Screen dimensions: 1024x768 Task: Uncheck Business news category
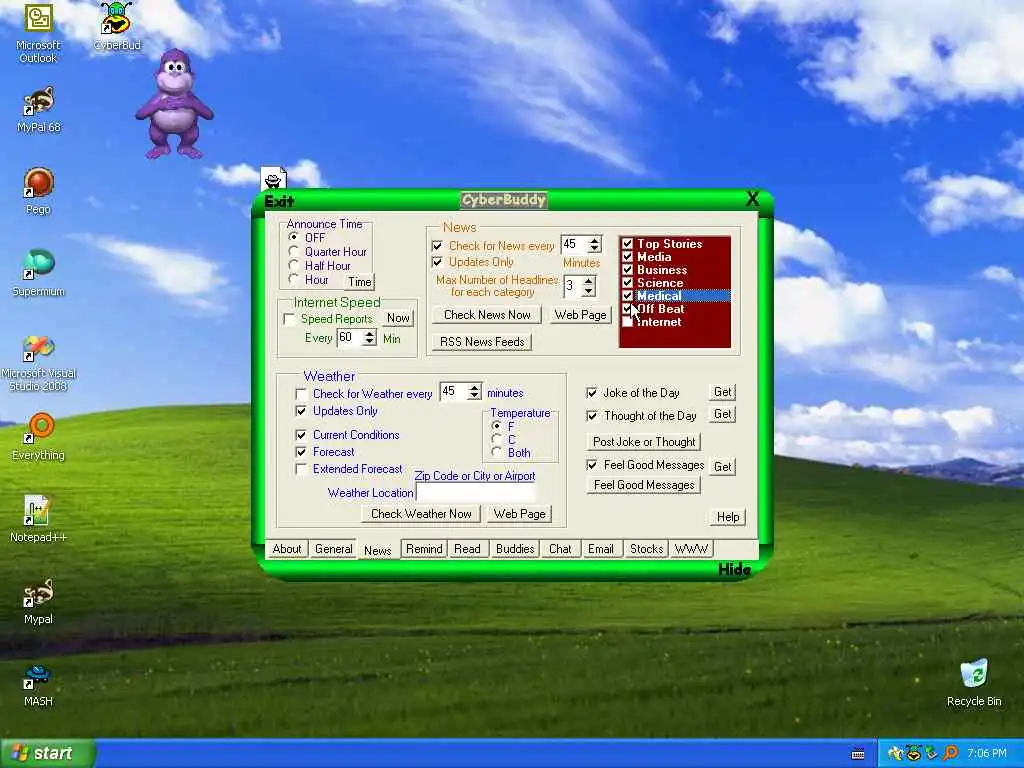coord(628,270)
